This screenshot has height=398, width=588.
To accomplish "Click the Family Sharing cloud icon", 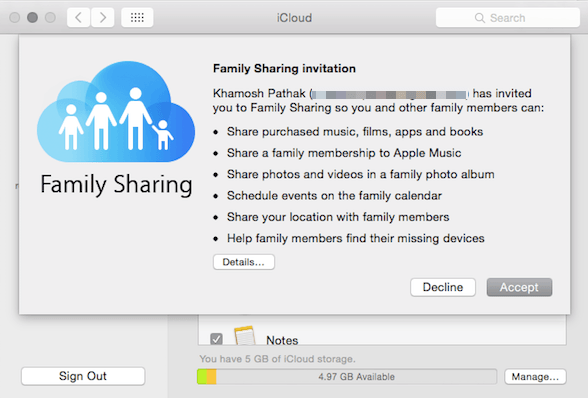I will tap(116, 111).
